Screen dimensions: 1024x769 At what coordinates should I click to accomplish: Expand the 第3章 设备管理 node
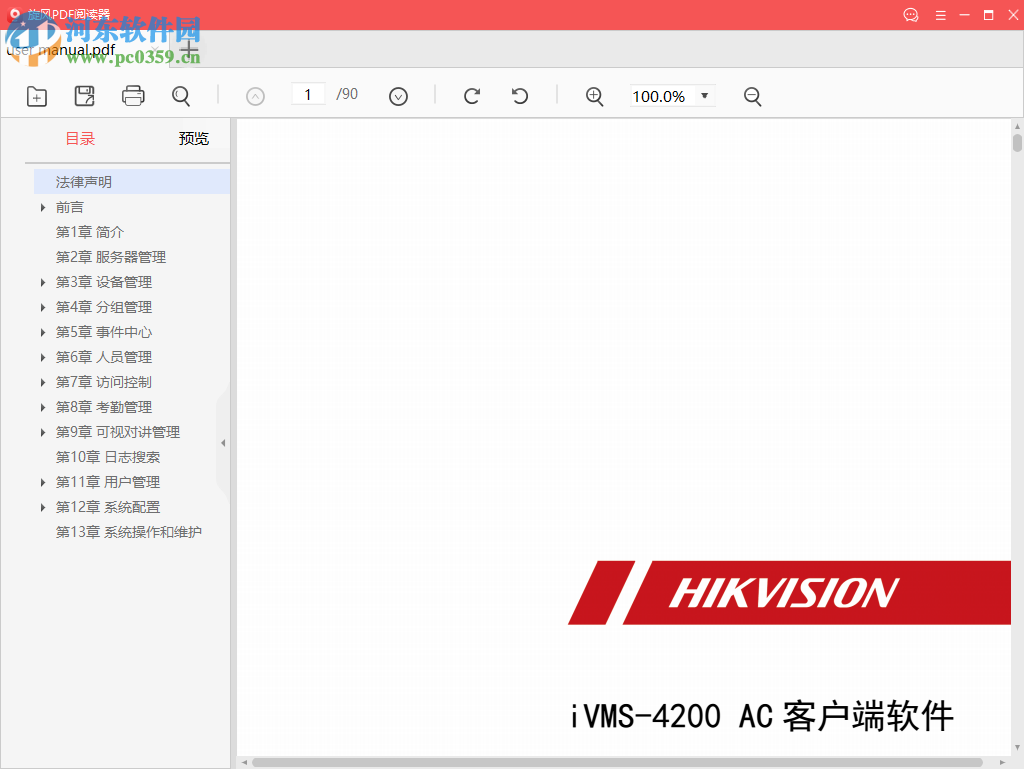[x=43, y=283]
